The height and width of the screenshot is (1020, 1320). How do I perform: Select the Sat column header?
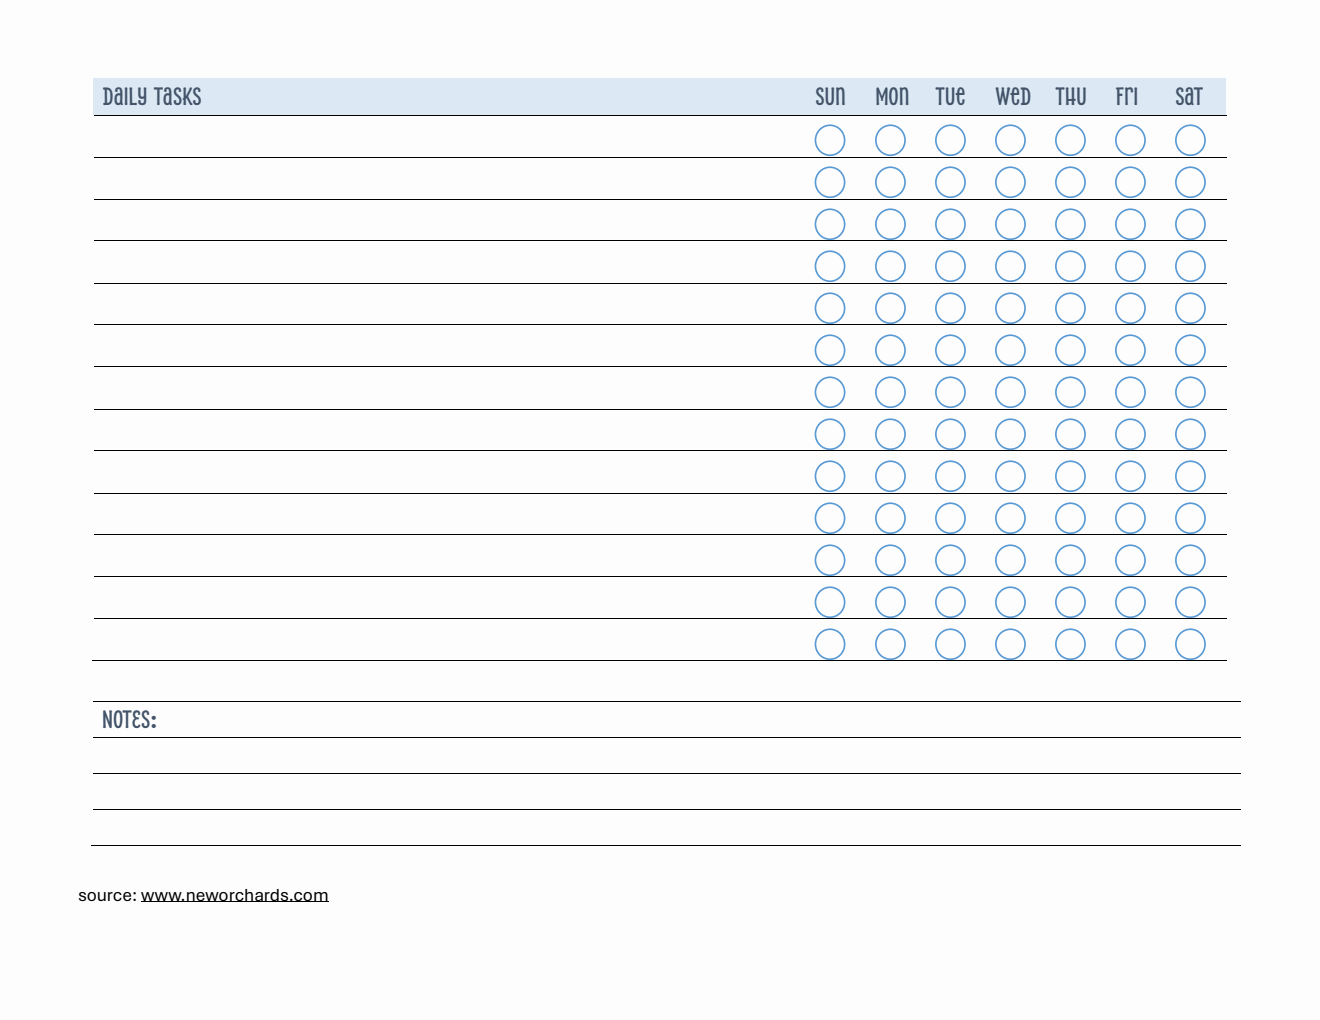click(1189, 97)
